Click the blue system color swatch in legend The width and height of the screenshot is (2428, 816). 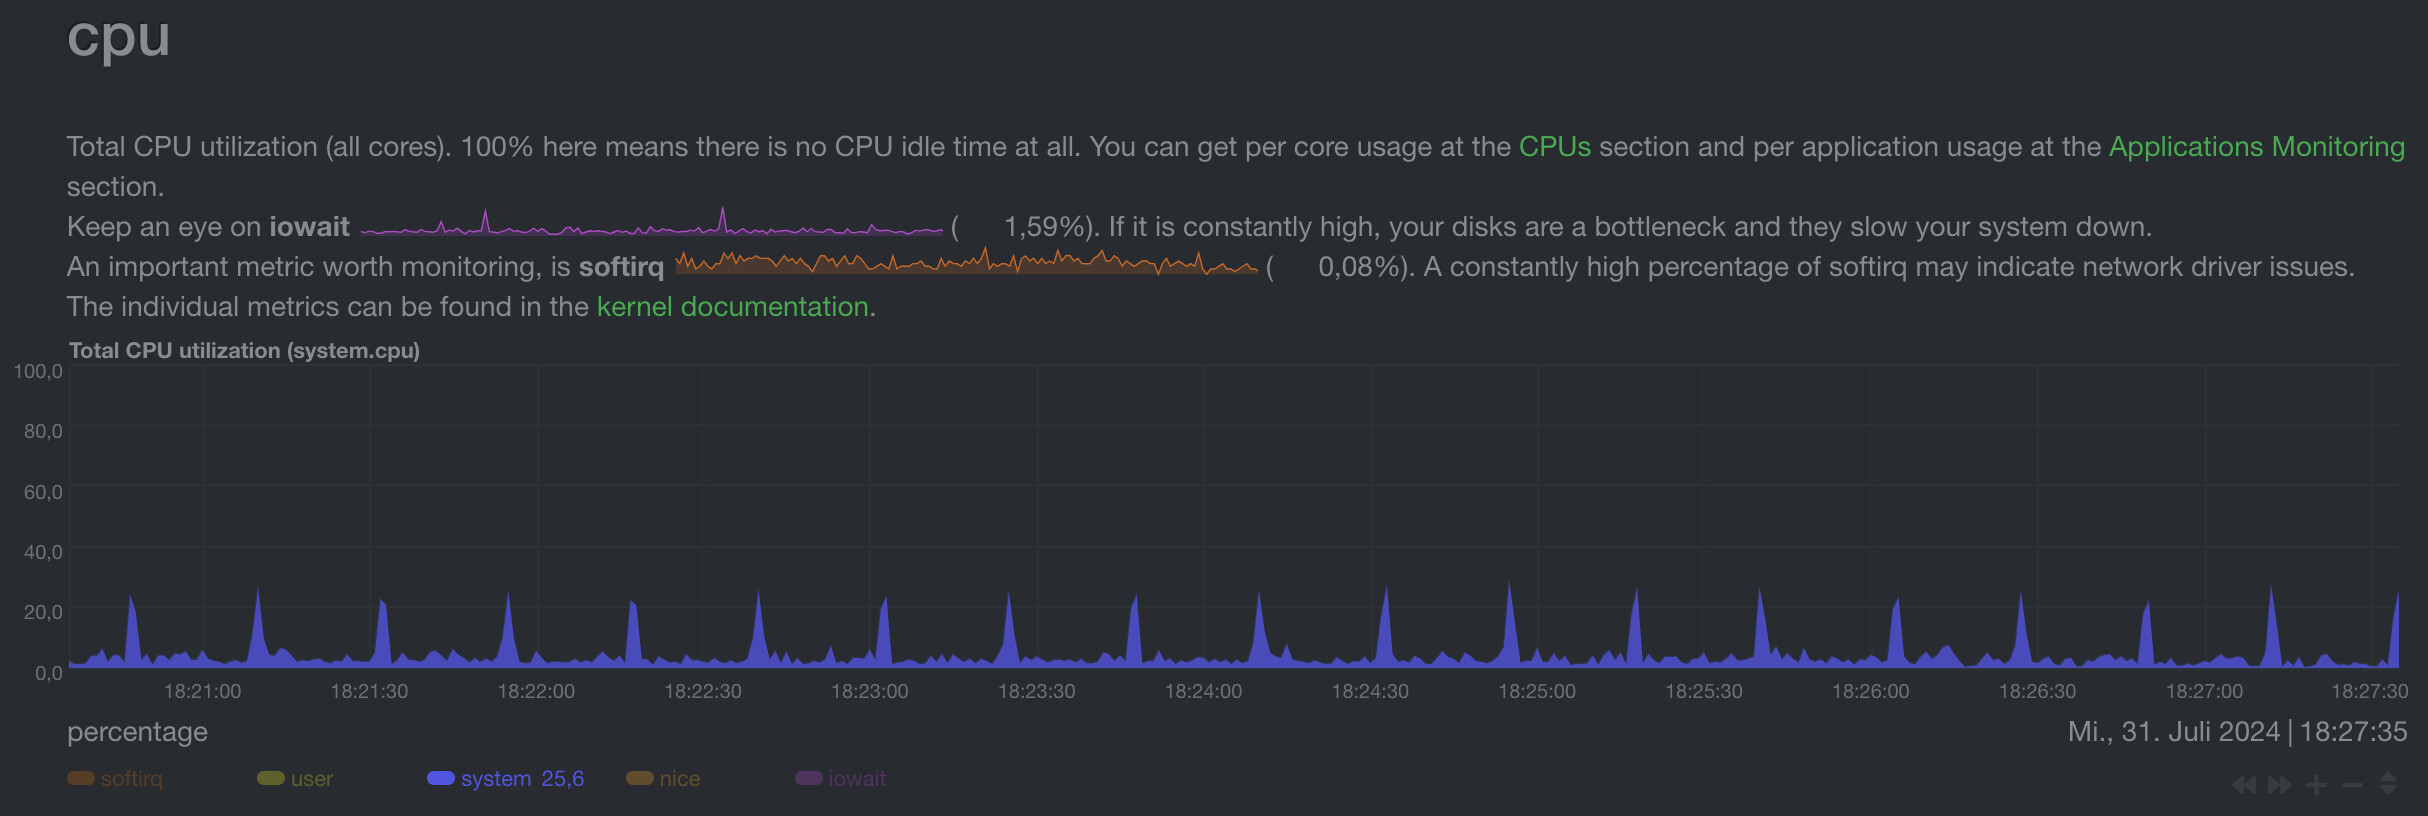coord(440,779)
